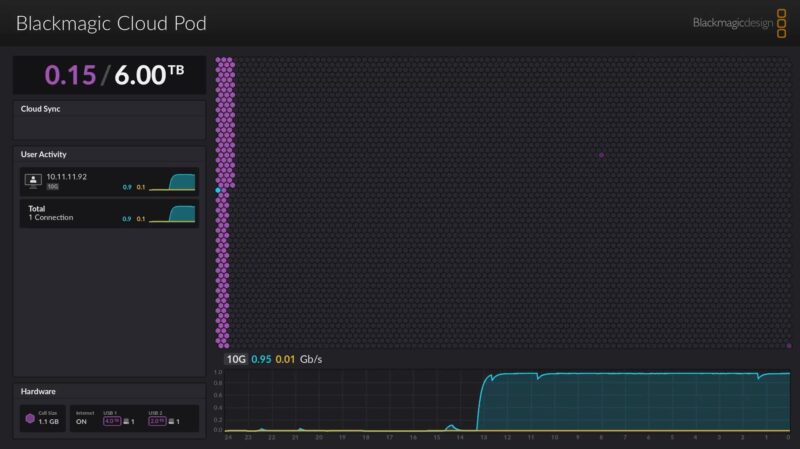
Task: Click the purple used cells column in storage map
Action: click(224, 203)
